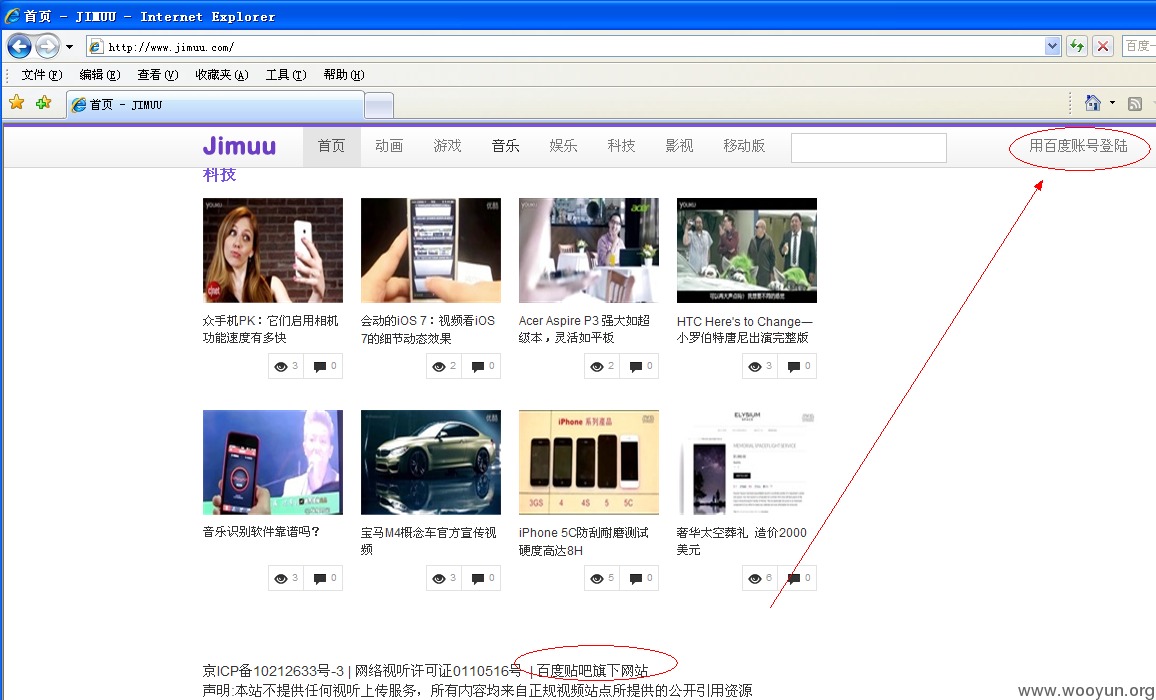Select the 首页 - JIMUU browser tab
The width and height of the screenshot is (1156, 700).
215,105
